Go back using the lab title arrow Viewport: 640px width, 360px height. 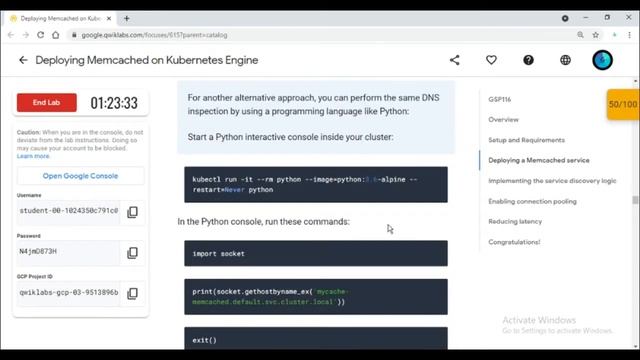[x=23, y=60]
